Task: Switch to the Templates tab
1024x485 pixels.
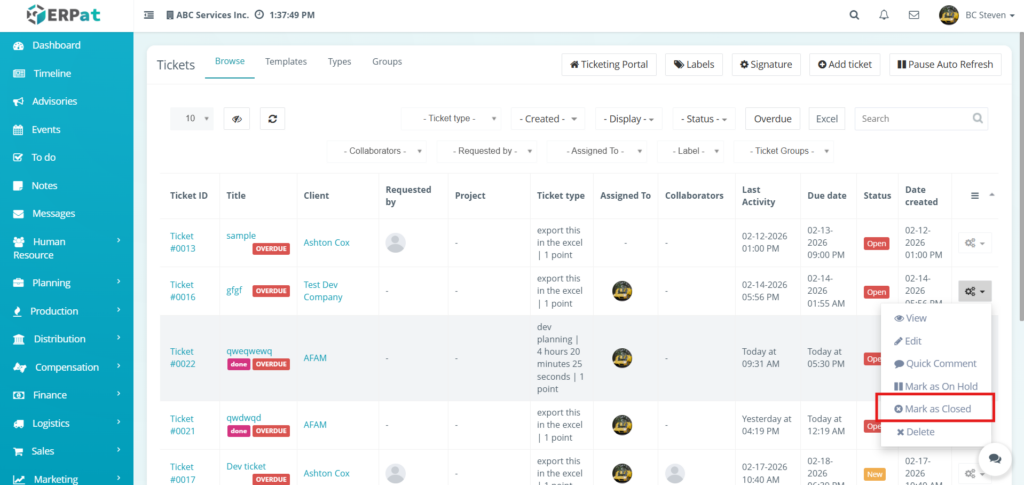Action: [286, 62]
